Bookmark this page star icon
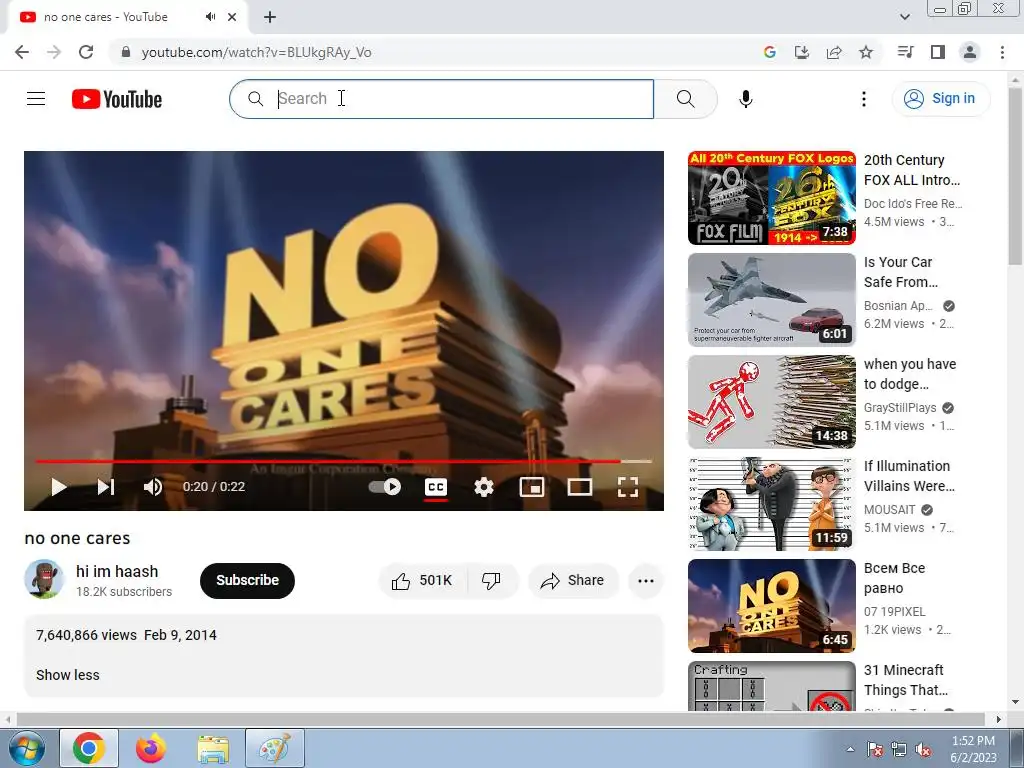Image resolution: width=1024 pixels, height=768 pixels. coord(866,52)
